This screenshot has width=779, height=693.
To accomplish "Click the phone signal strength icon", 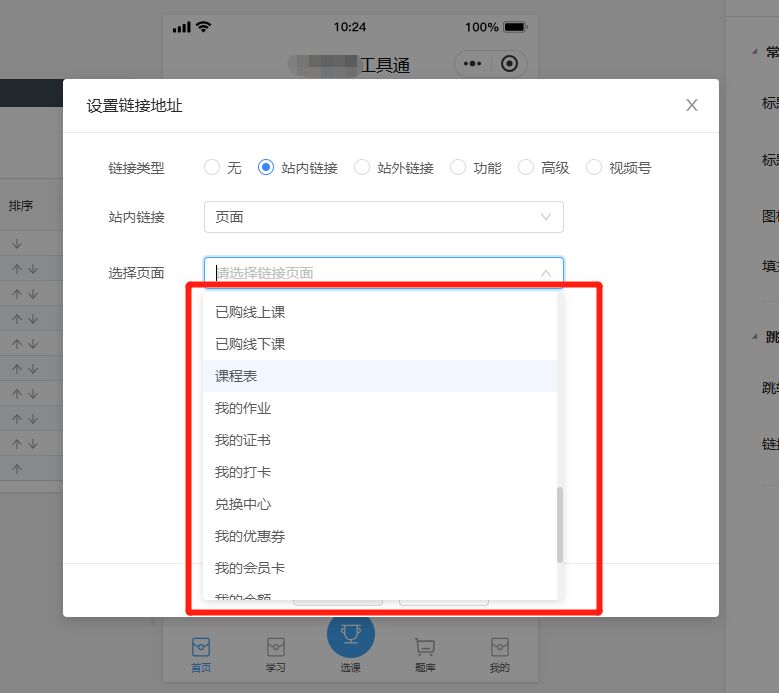I will pos(181,27).
